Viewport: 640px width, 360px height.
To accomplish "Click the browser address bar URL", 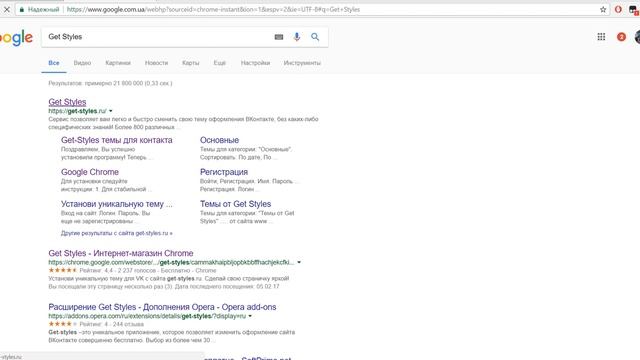I will [213, 9].
